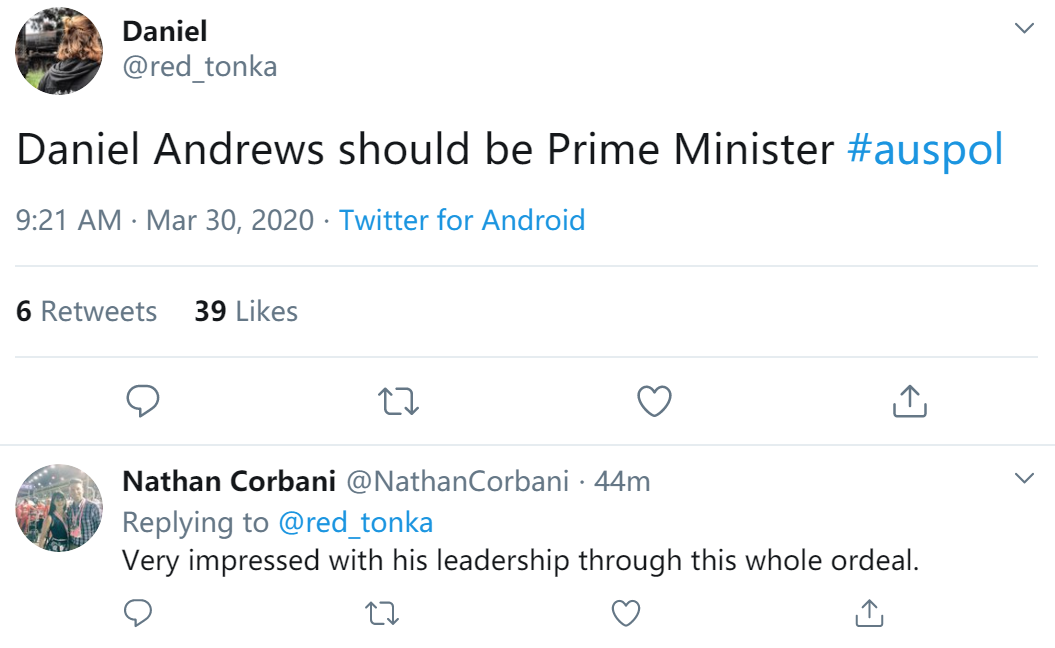Image resolution: width=1055 pixels, height=648 pixels.
Task: Retweet the Daniel Andrews tweet
Action: pyautogui.click(x=399, y=402)
